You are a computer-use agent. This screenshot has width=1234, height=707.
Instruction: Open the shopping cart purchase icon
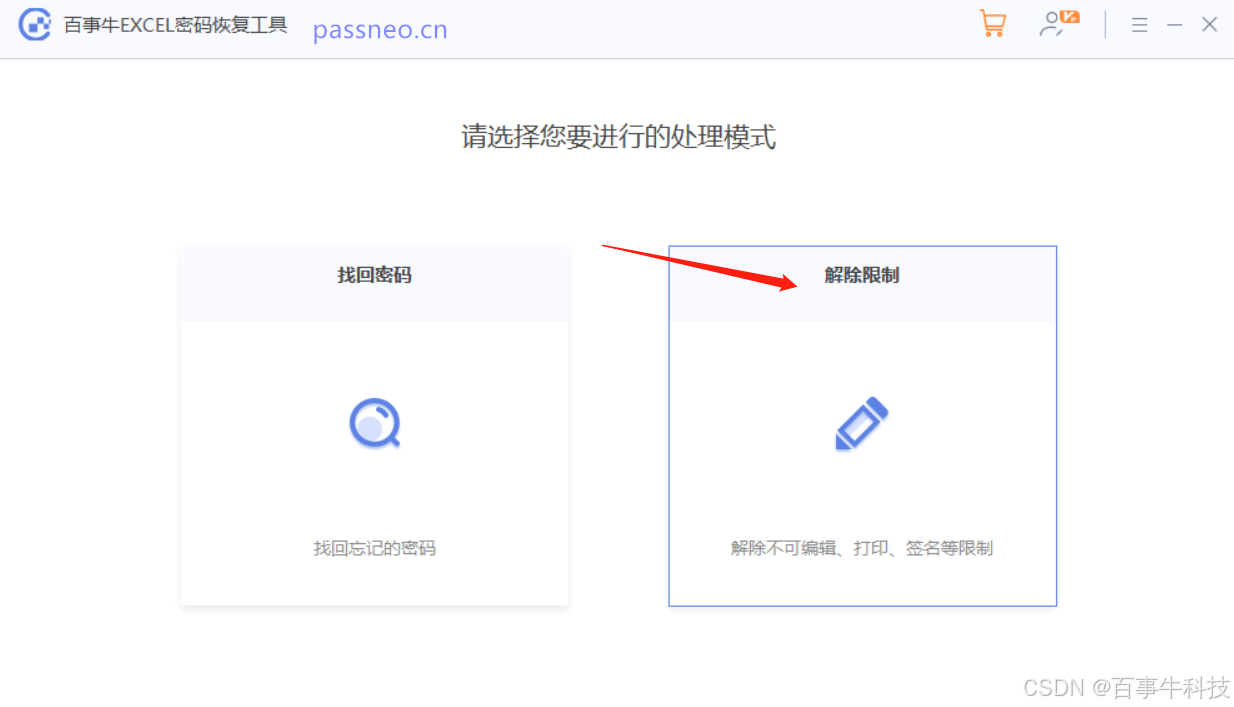(992, 24)
